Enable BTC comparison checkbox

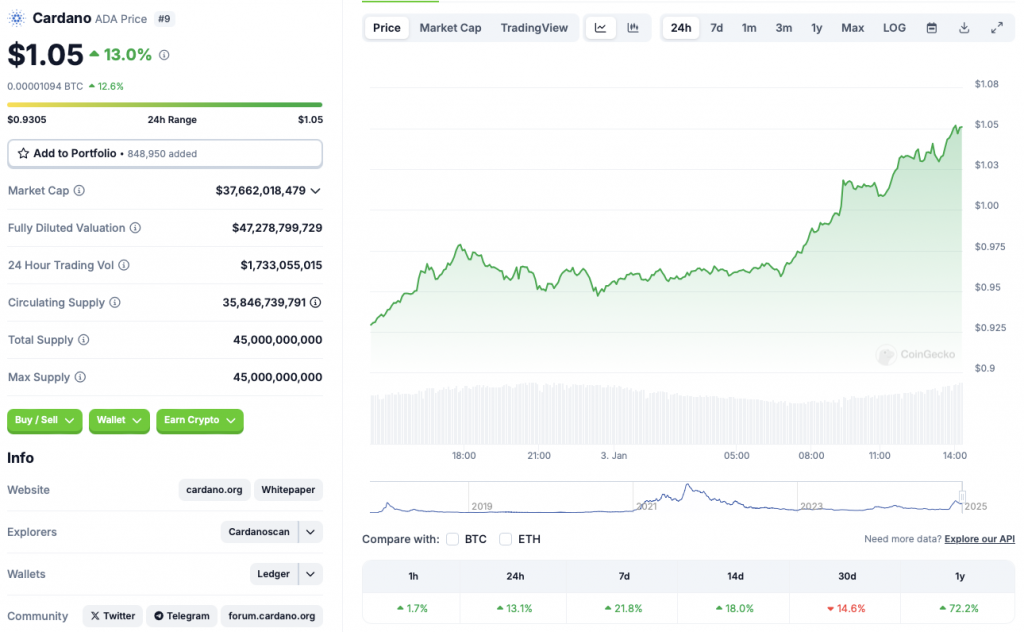click(453, 539)
